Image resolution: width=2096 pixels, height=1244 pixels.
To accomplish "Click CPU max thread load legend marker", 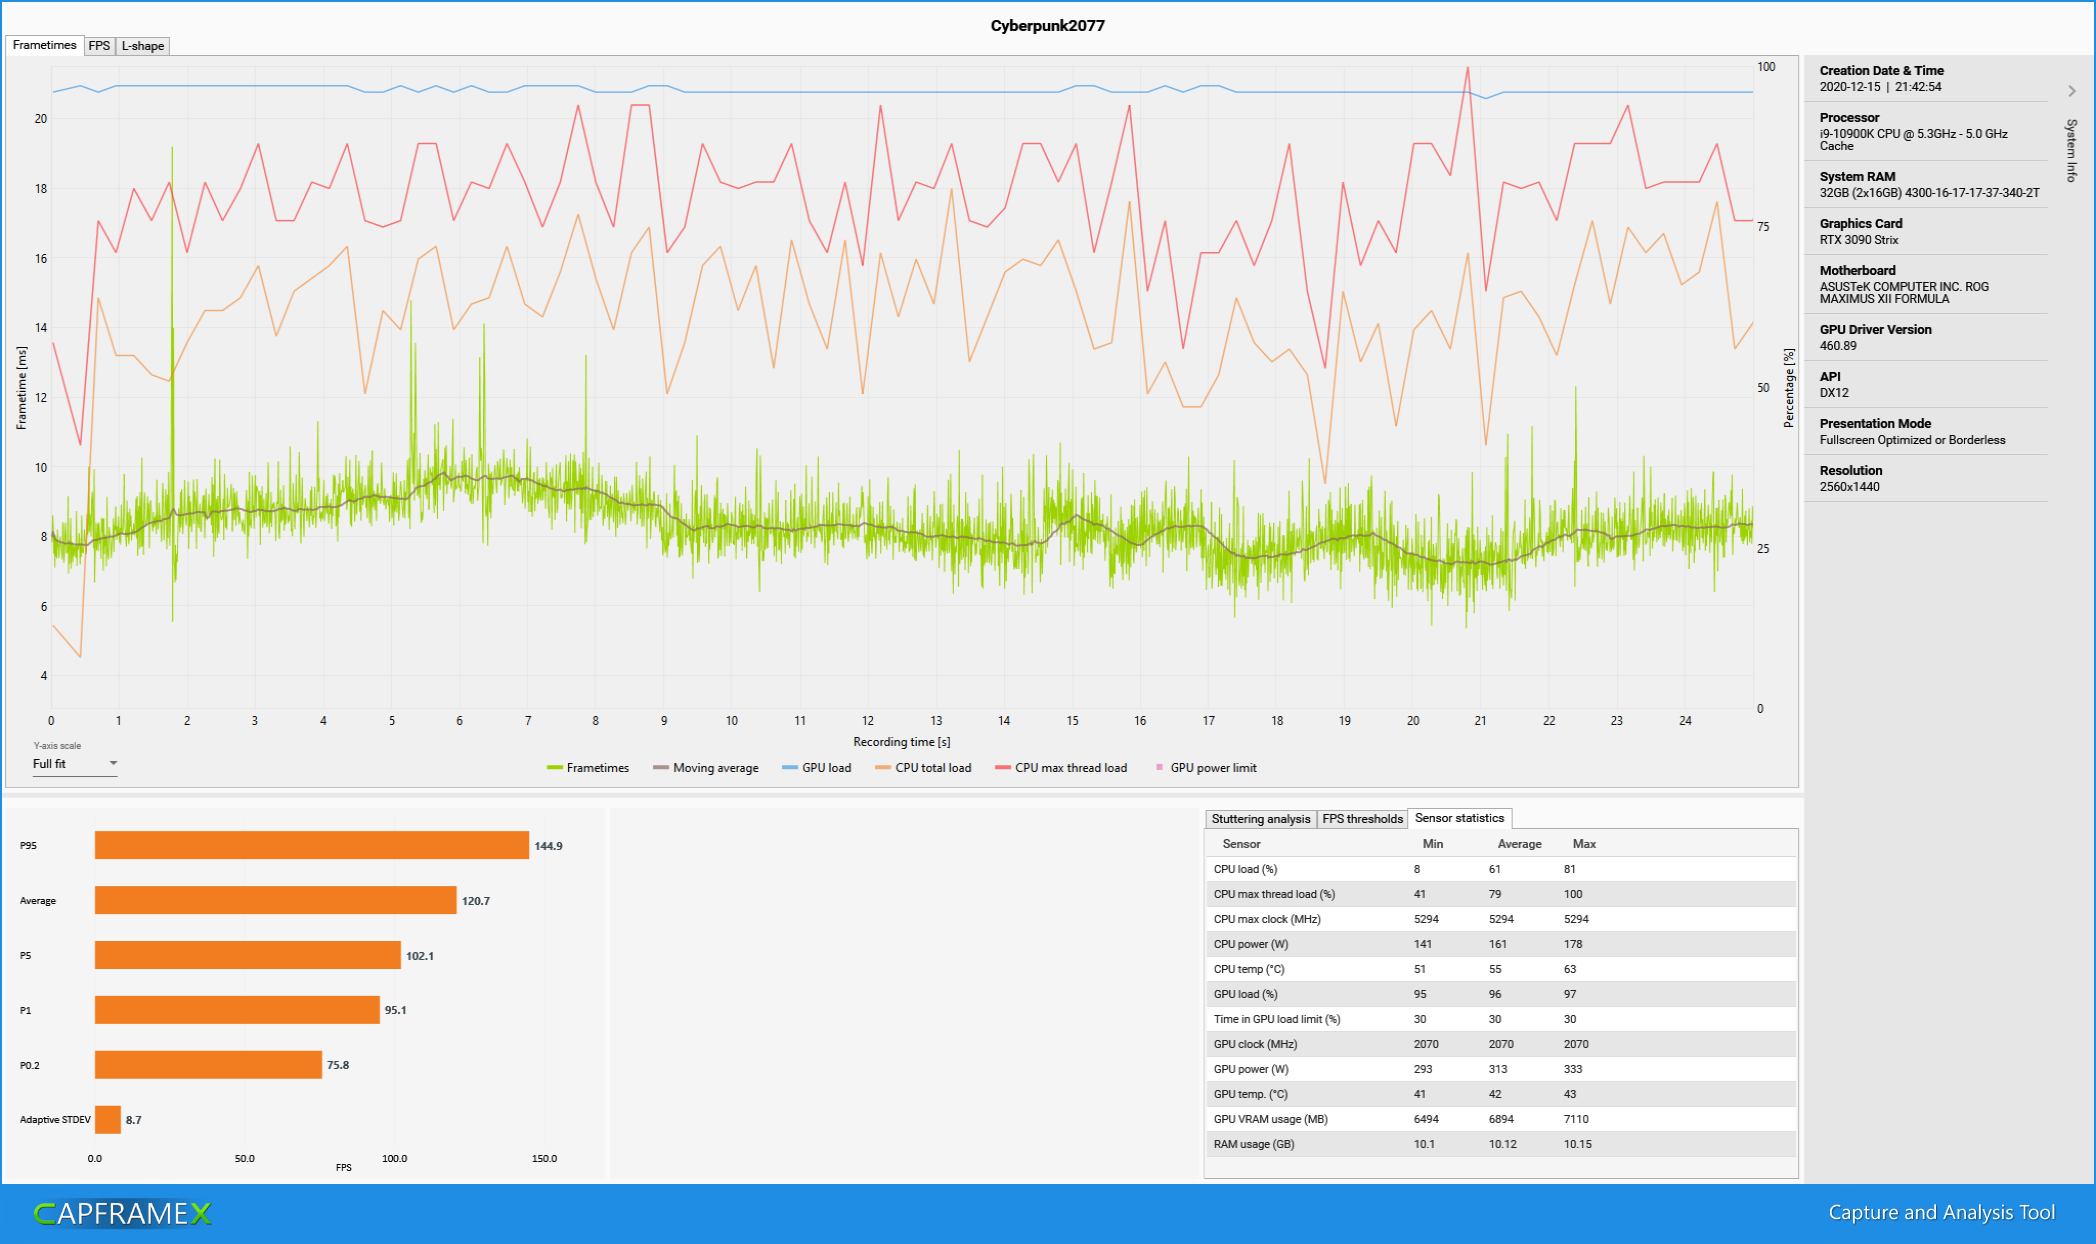I will click(x=1003, y=768).
